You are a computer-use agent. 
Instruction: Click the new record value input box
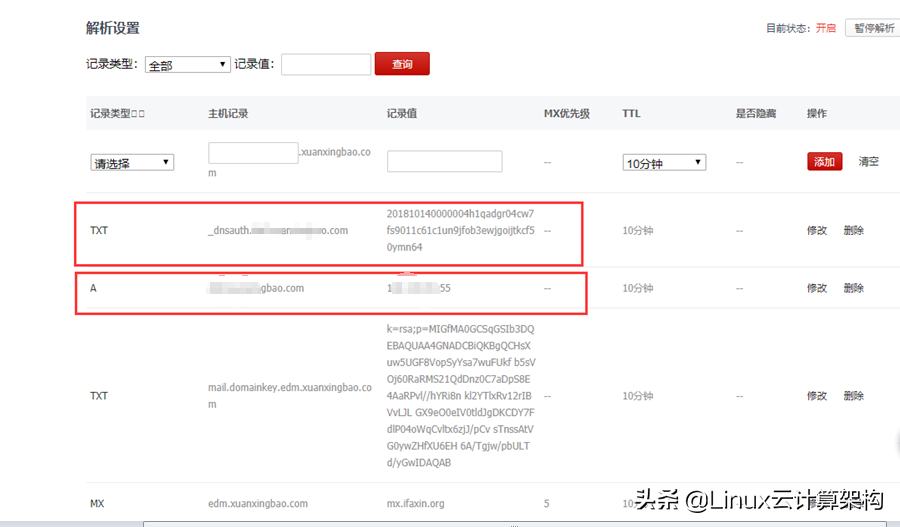(444, 161)
